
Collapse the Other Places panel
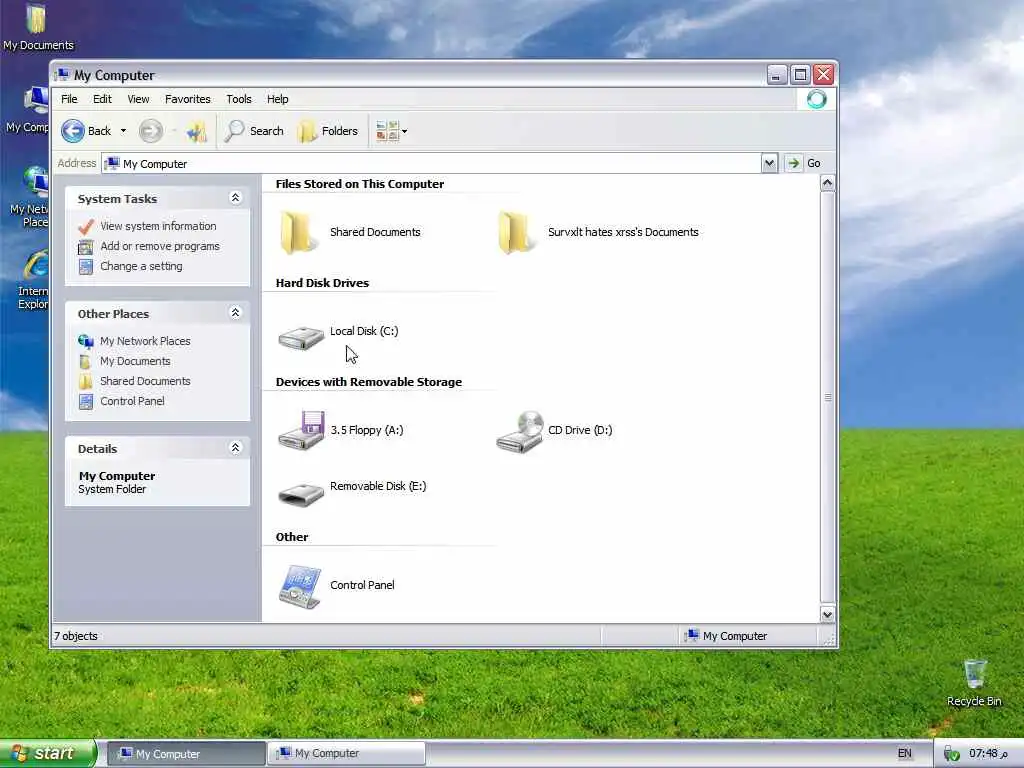(x=236, y=313)
